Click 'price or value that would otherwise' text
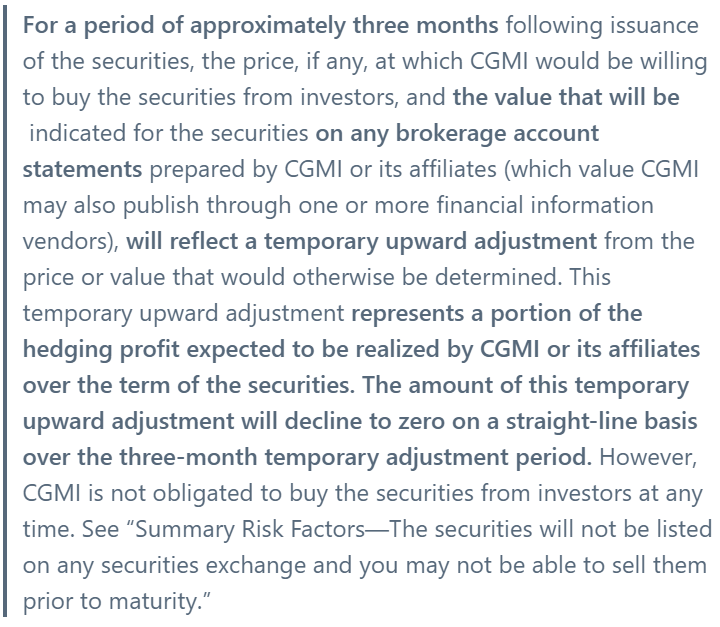 [x=208, y=277]
